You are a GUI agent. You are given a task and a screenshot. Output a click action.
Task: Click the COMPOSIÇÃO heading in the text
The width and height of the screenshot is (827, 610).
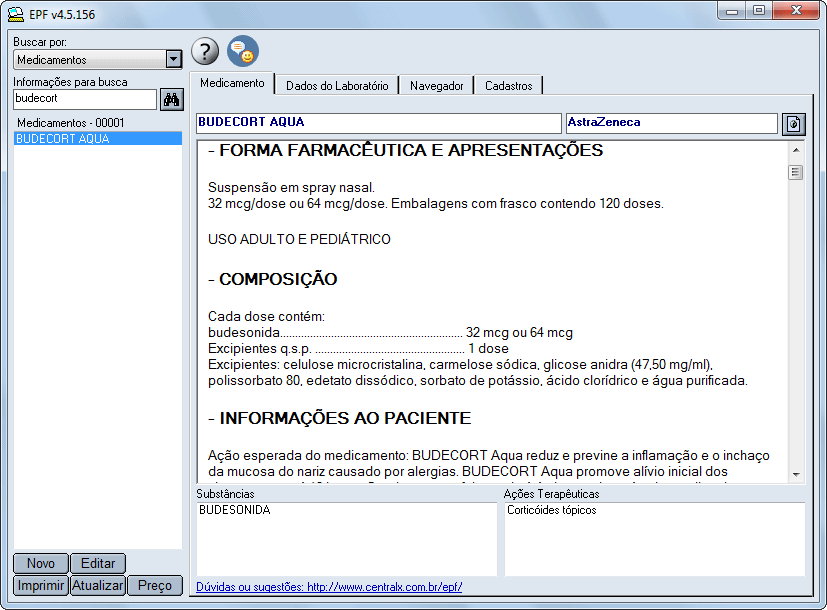tap(273, 279)
